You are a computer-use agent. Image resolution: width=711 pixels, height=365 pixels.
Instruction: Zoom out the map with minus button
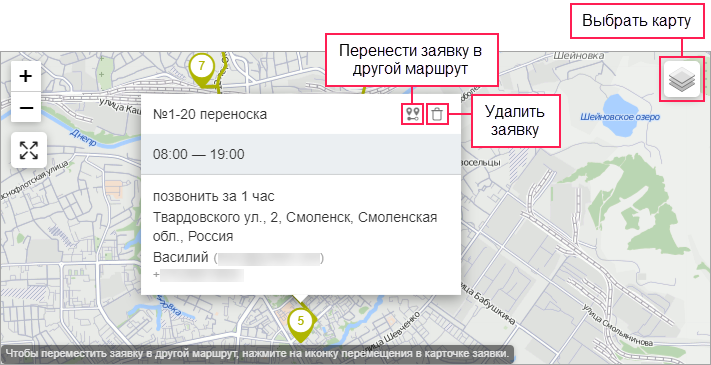point(26,107)
